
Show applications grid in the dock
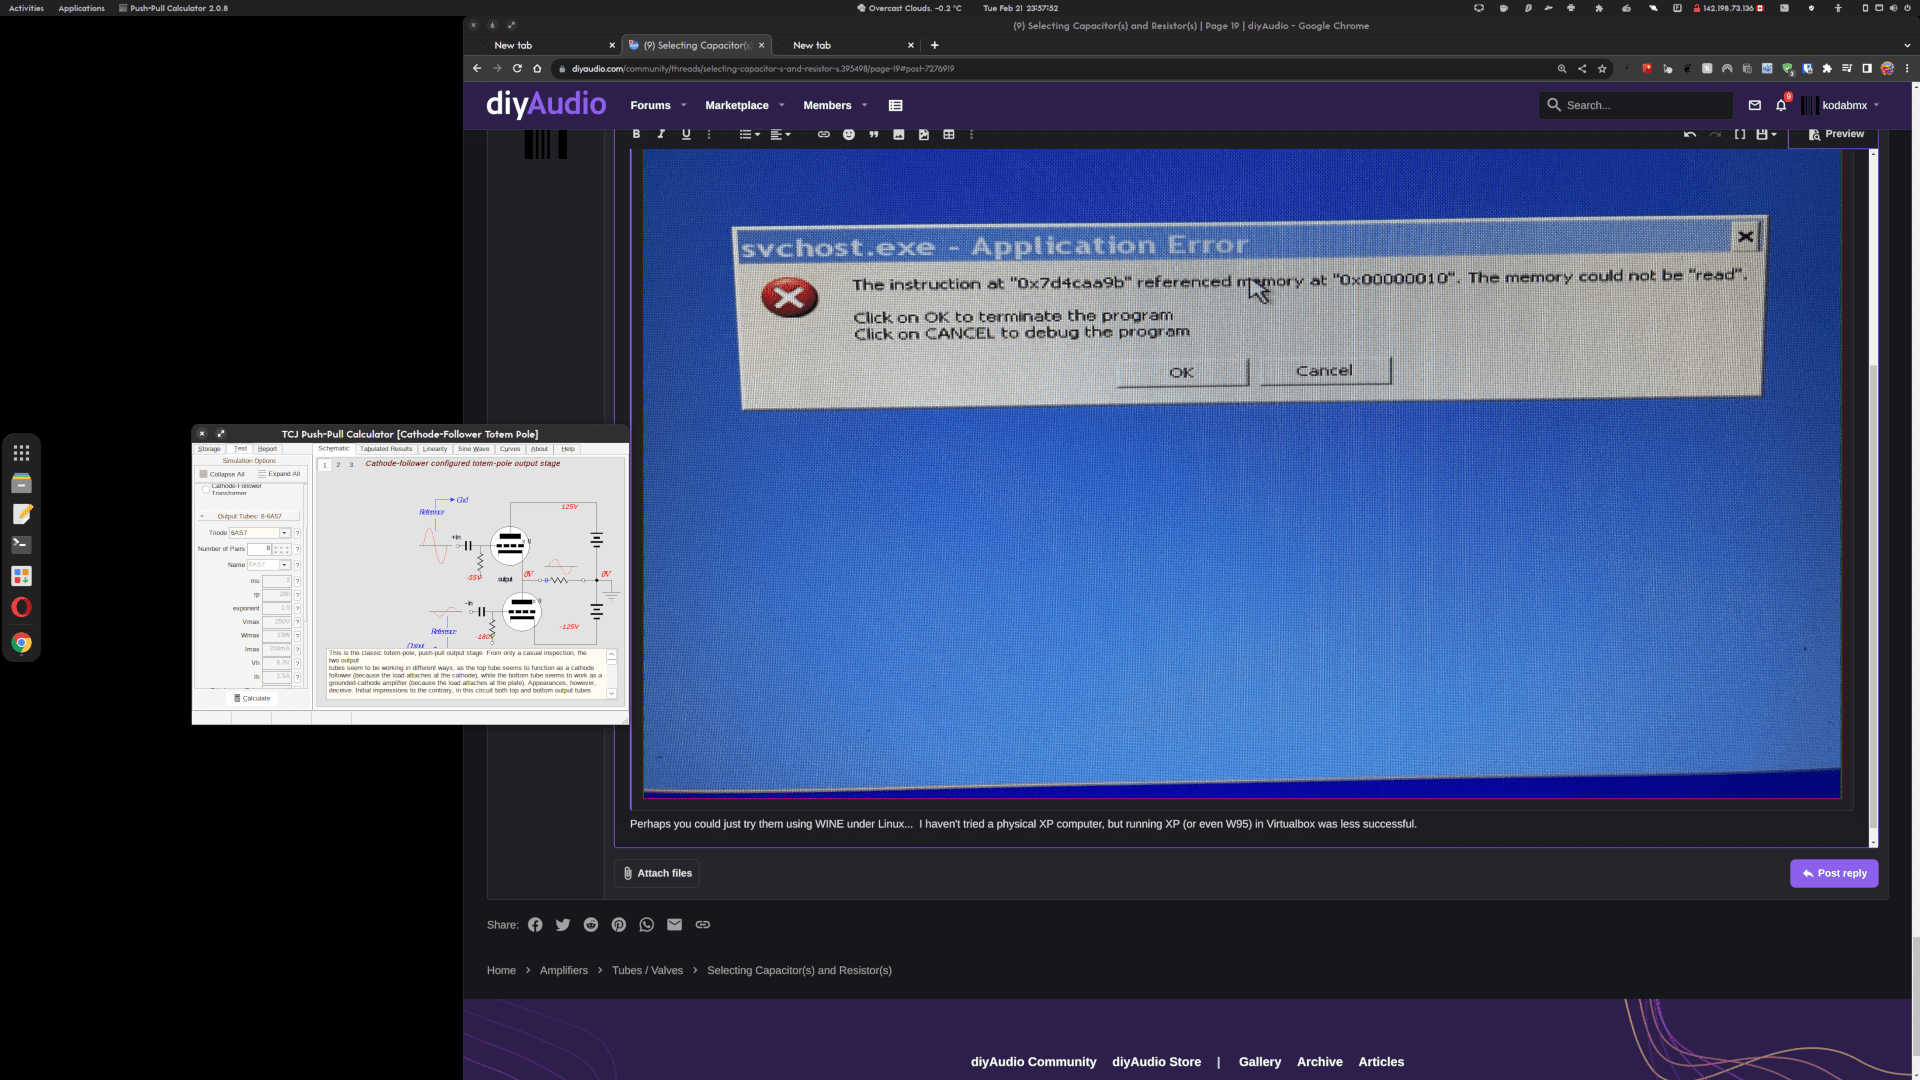coord(21,453)
